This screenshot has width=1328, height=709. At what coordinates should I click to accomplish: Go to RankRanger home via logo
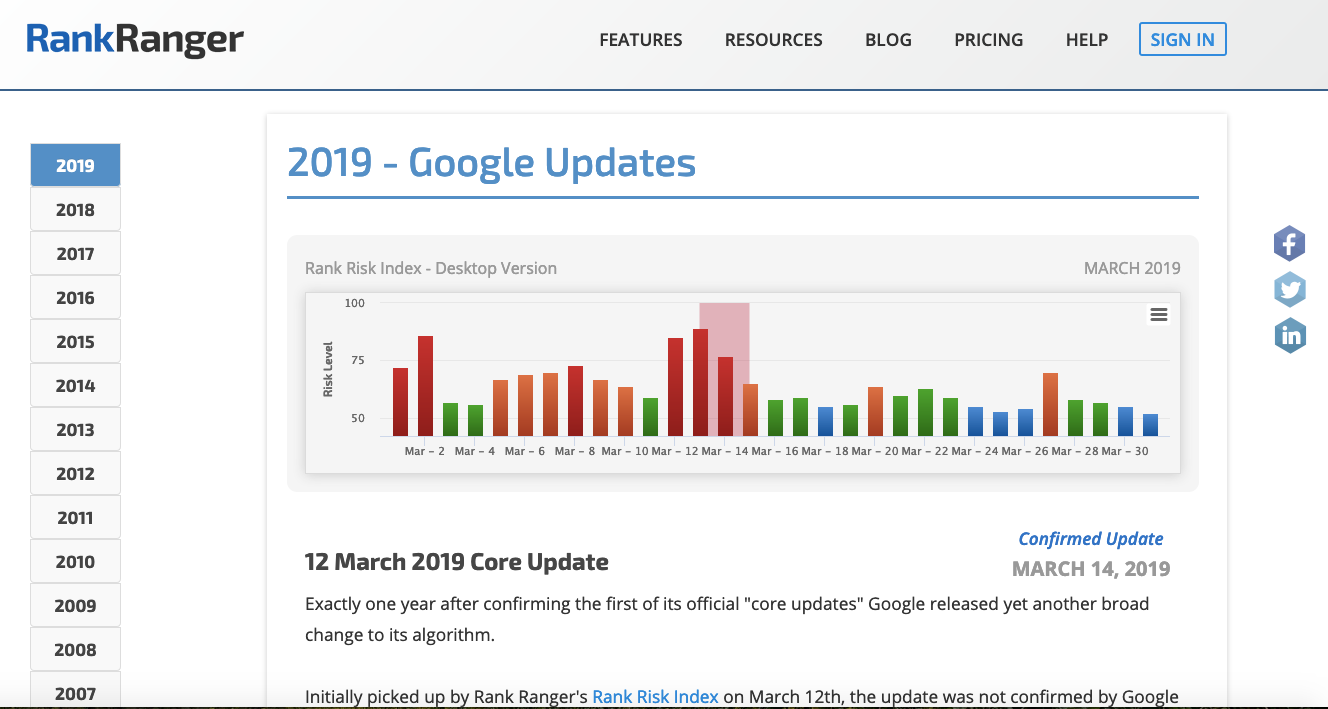point(135,40)
